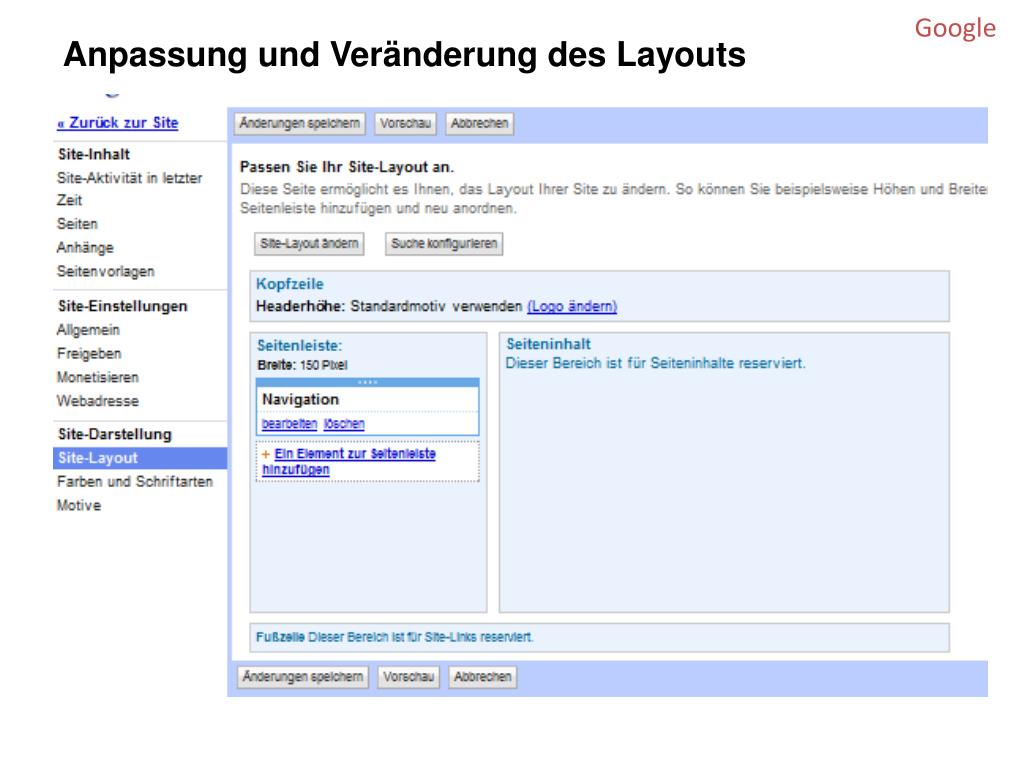Click '(Logo ändern)' link in Kopfzeile
The width and height of the screenshot is (1024, 768).
point(572,306)
